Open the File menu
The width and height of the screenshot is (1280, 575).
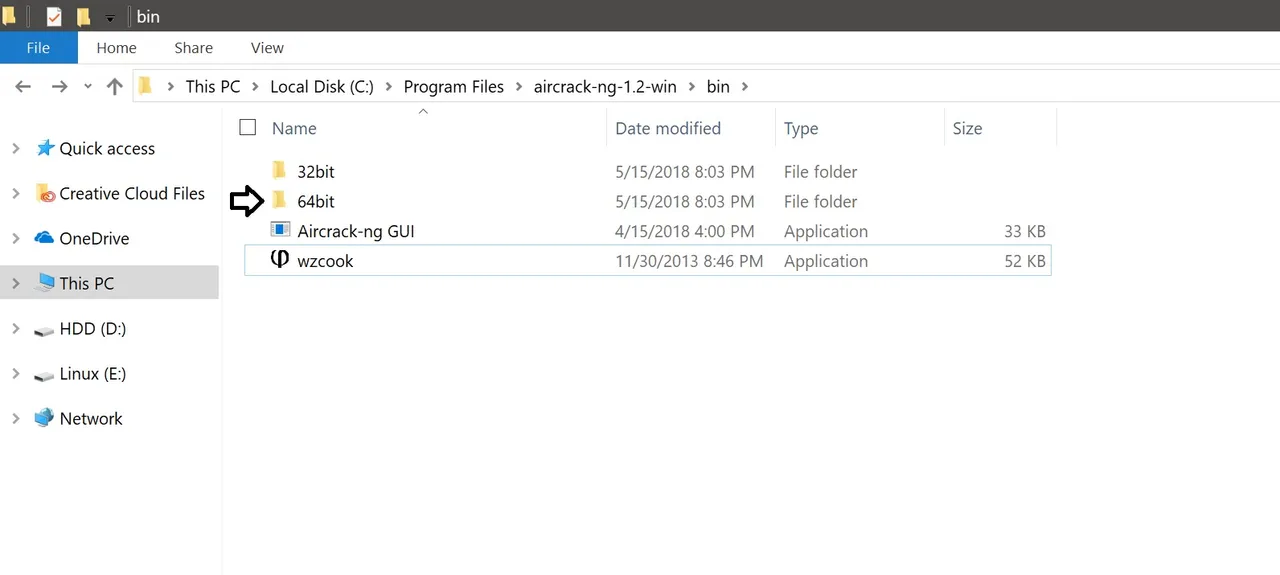38,48
